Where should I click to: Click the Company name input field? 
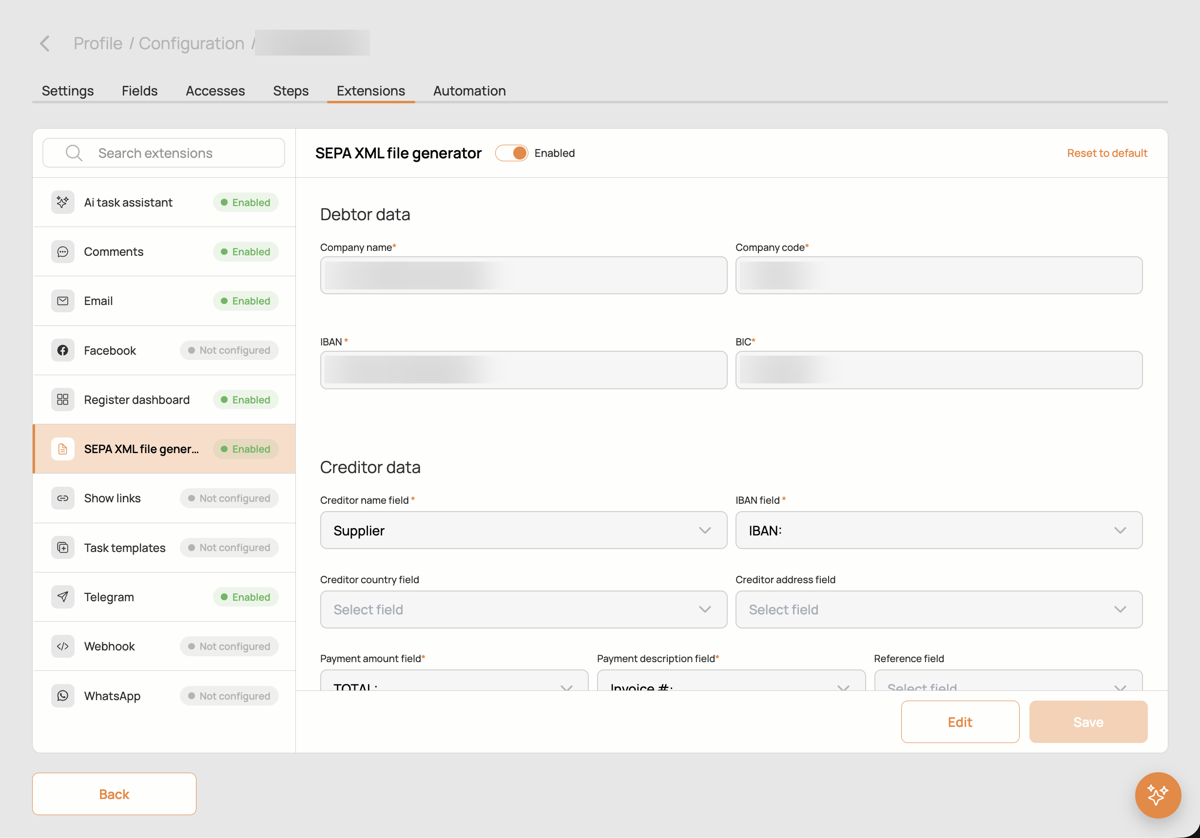coord(523,275)
